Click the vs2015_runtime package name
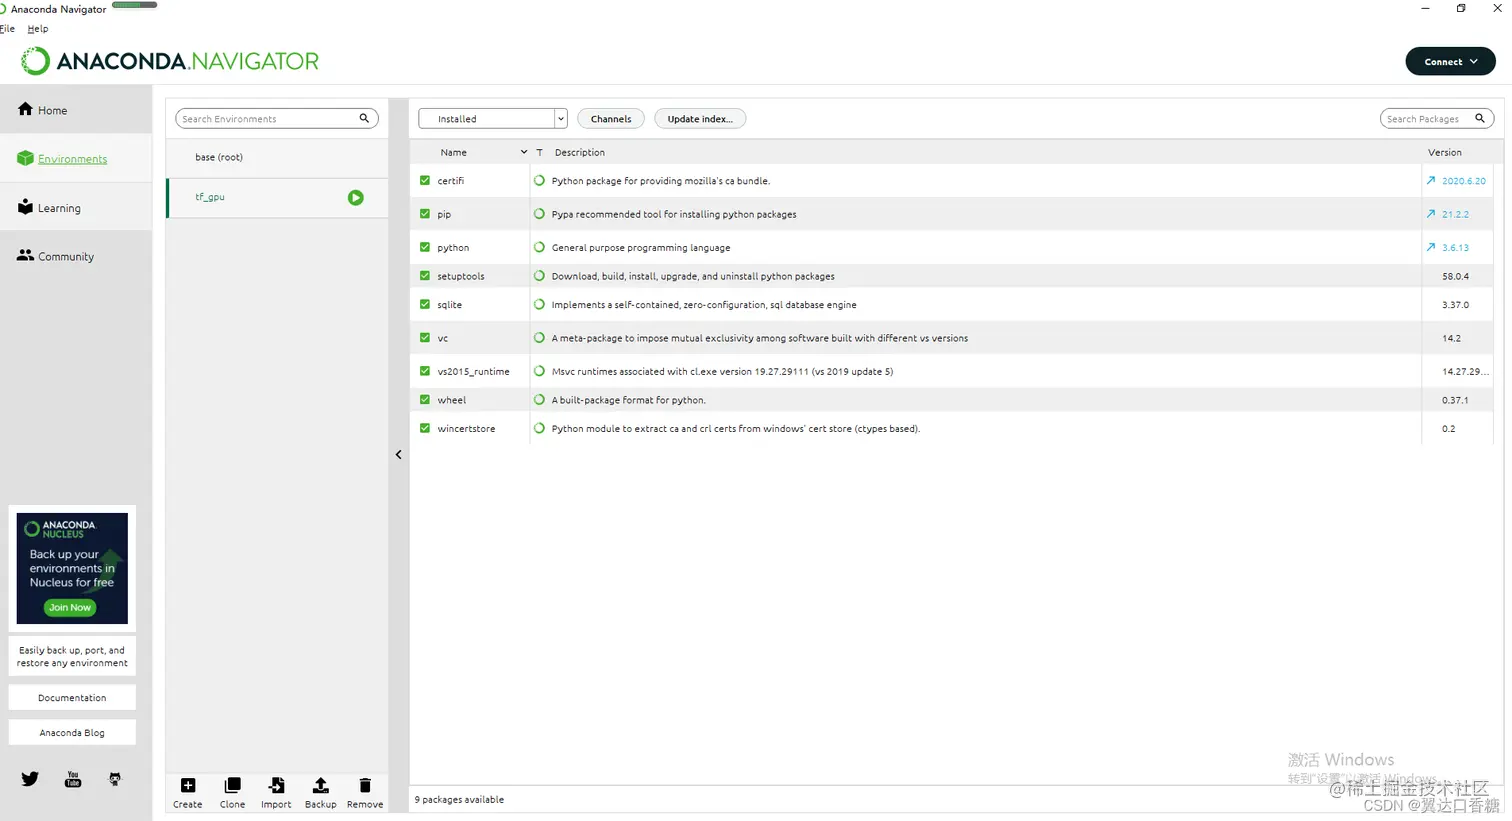 tap(473, 371)
